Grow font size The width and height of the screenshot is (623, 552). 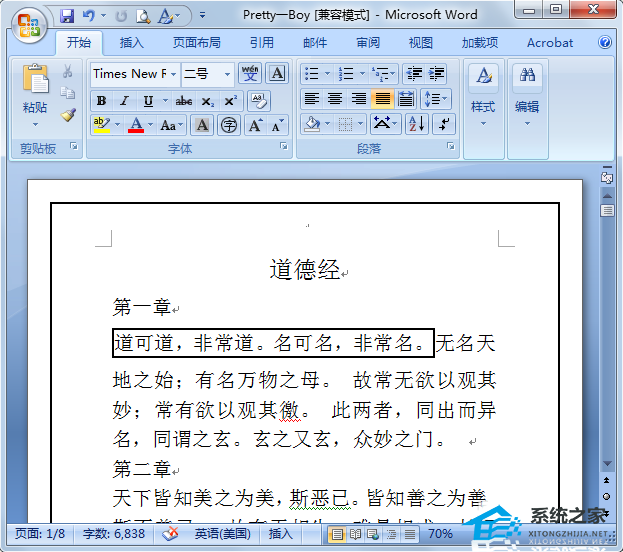pos(255,126)
